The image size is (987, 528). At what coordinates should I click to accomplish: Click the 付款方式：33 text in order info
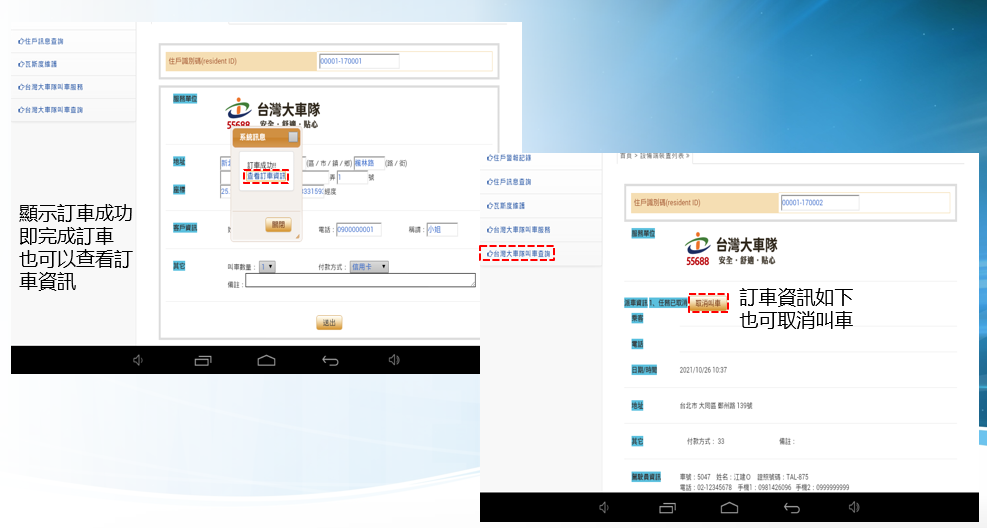705,442
